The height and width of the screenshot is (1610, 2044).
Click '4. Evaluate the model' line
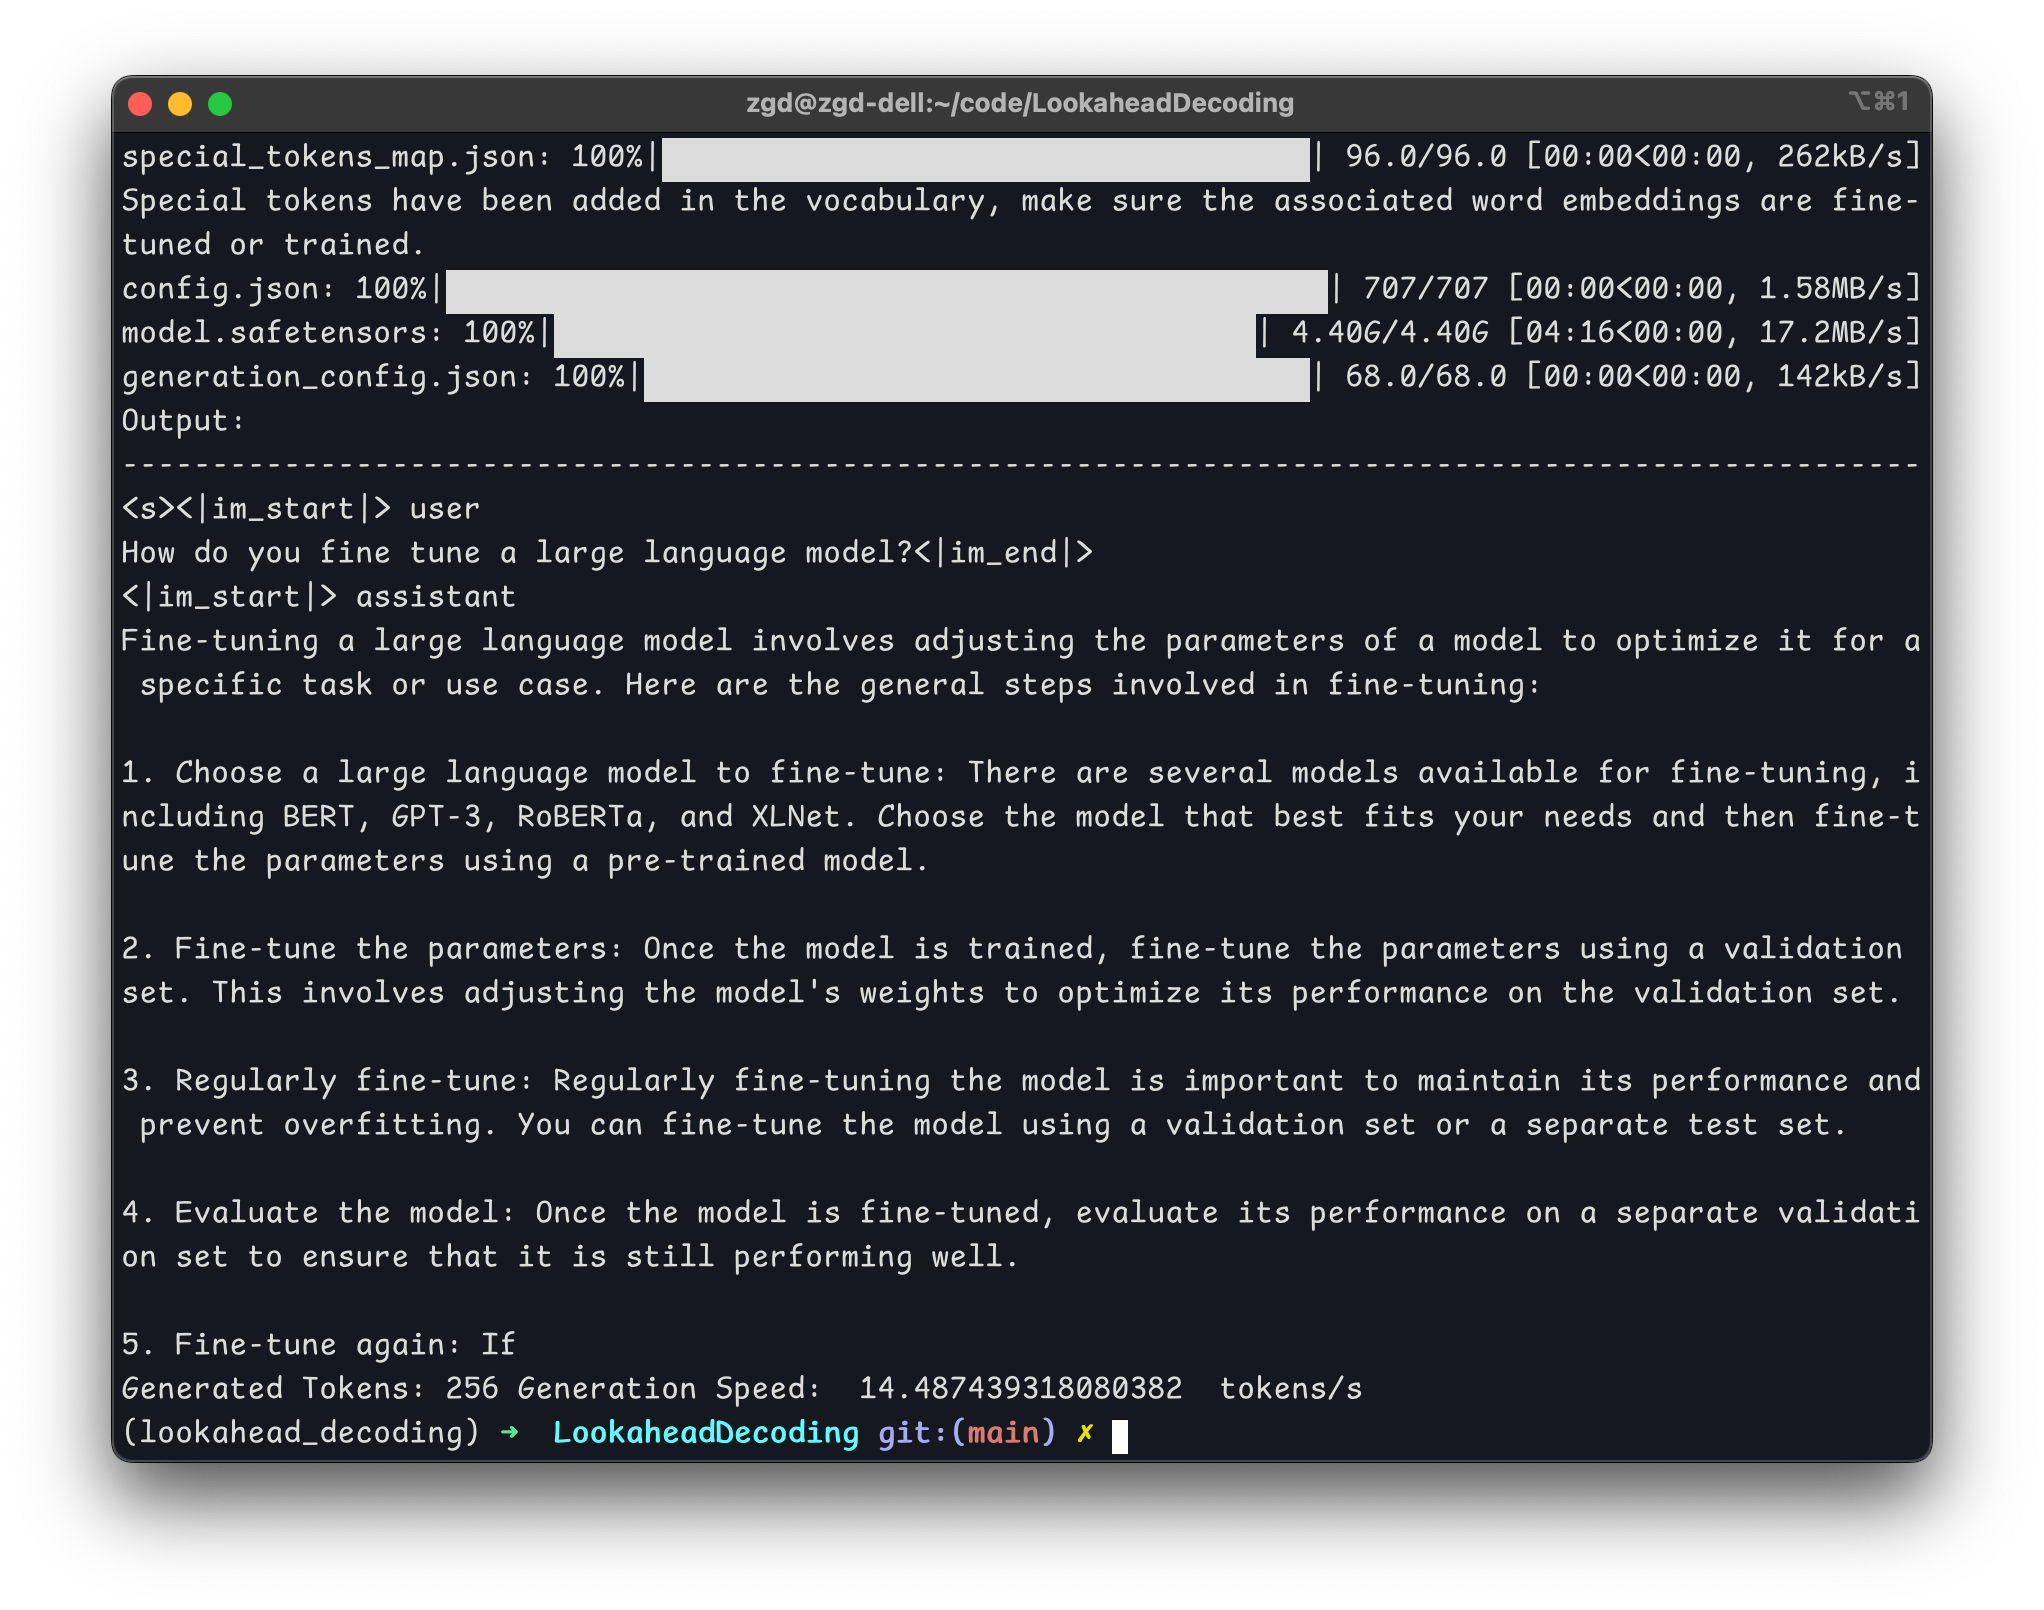pyautogui.click(x=1020, y=1213)
